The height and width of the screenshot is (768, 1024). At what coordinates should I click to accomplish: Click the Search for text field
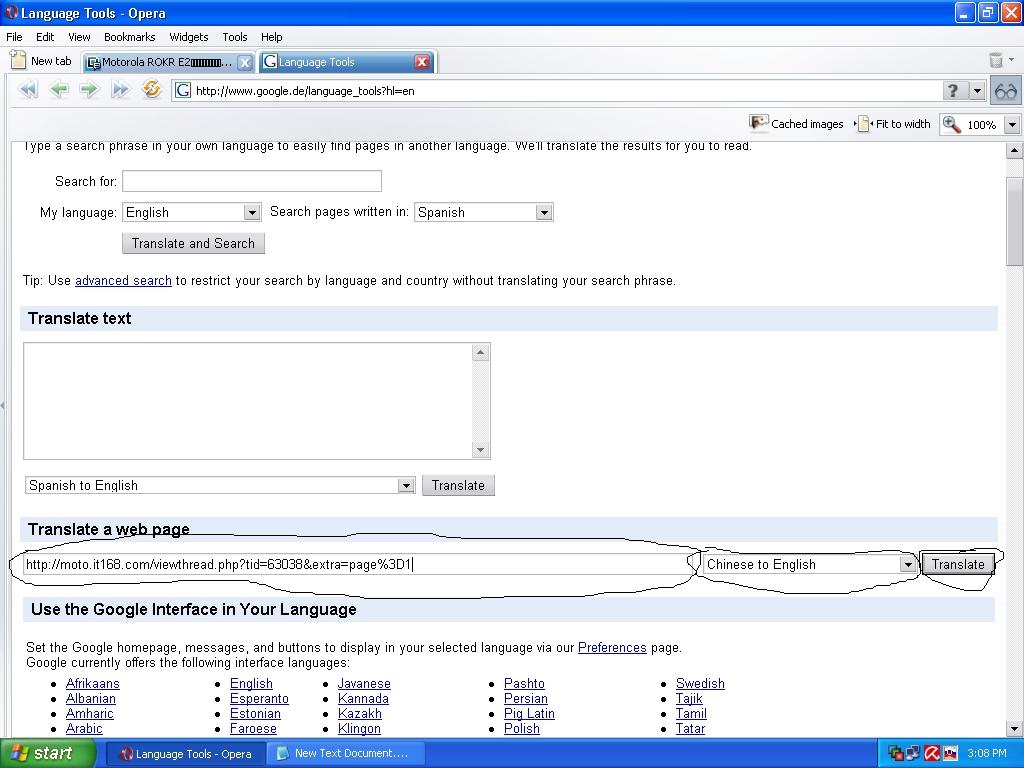(x=252, y=181)
